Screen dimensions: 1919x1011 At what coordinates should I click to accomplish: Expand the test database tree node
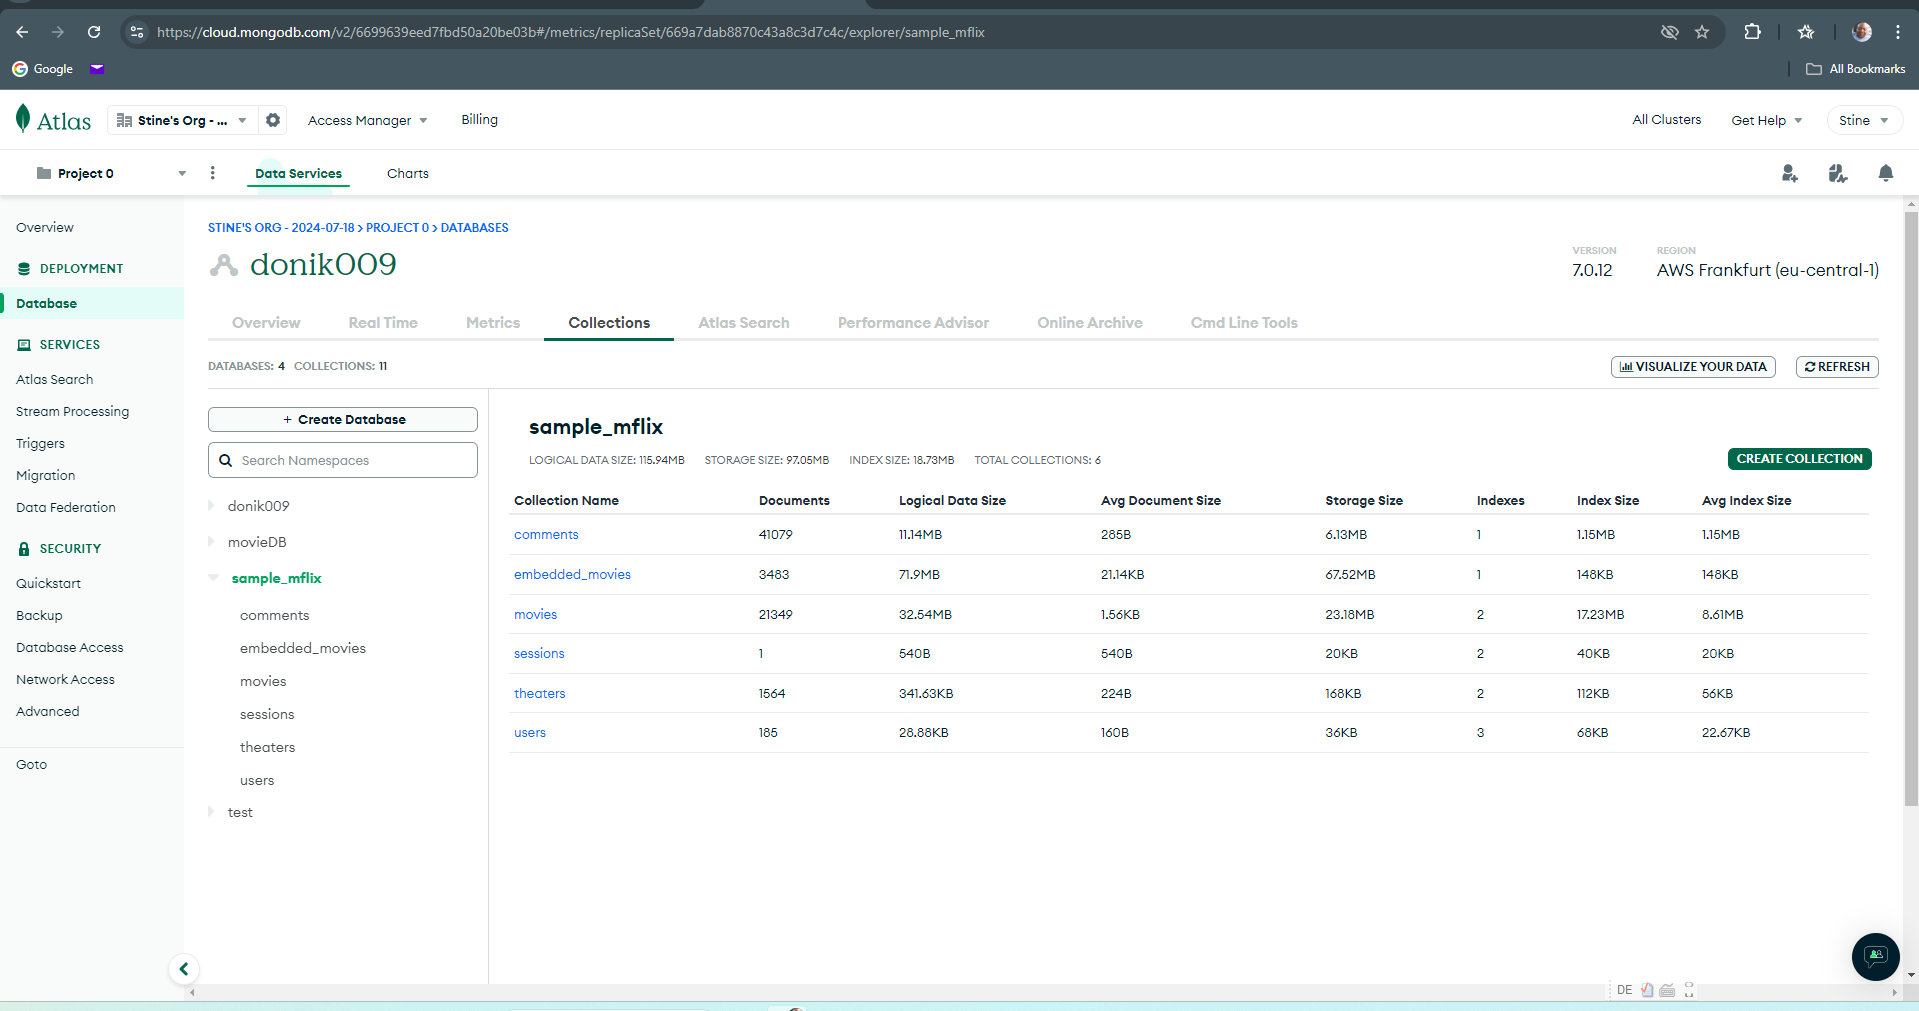[211, 812]
